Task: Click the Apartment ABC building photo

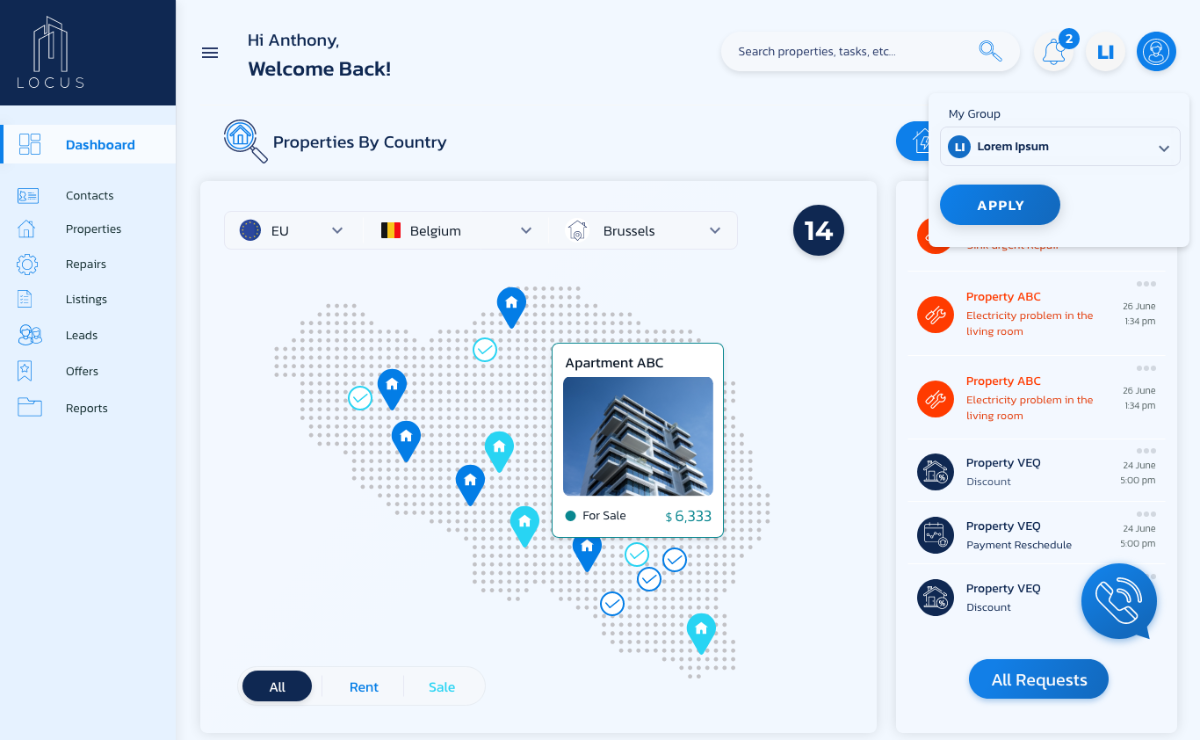Action: click(x=638, y=436)
